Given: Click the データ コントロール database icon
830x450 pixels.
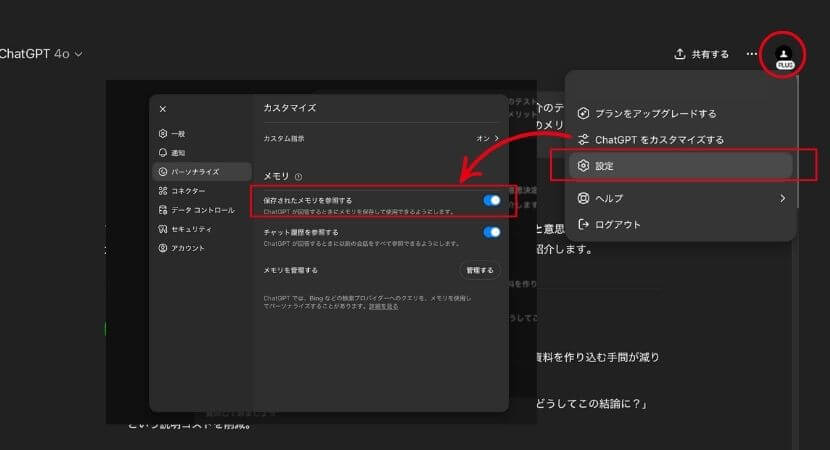Looking at the screenshot, I should coord(163,210).
